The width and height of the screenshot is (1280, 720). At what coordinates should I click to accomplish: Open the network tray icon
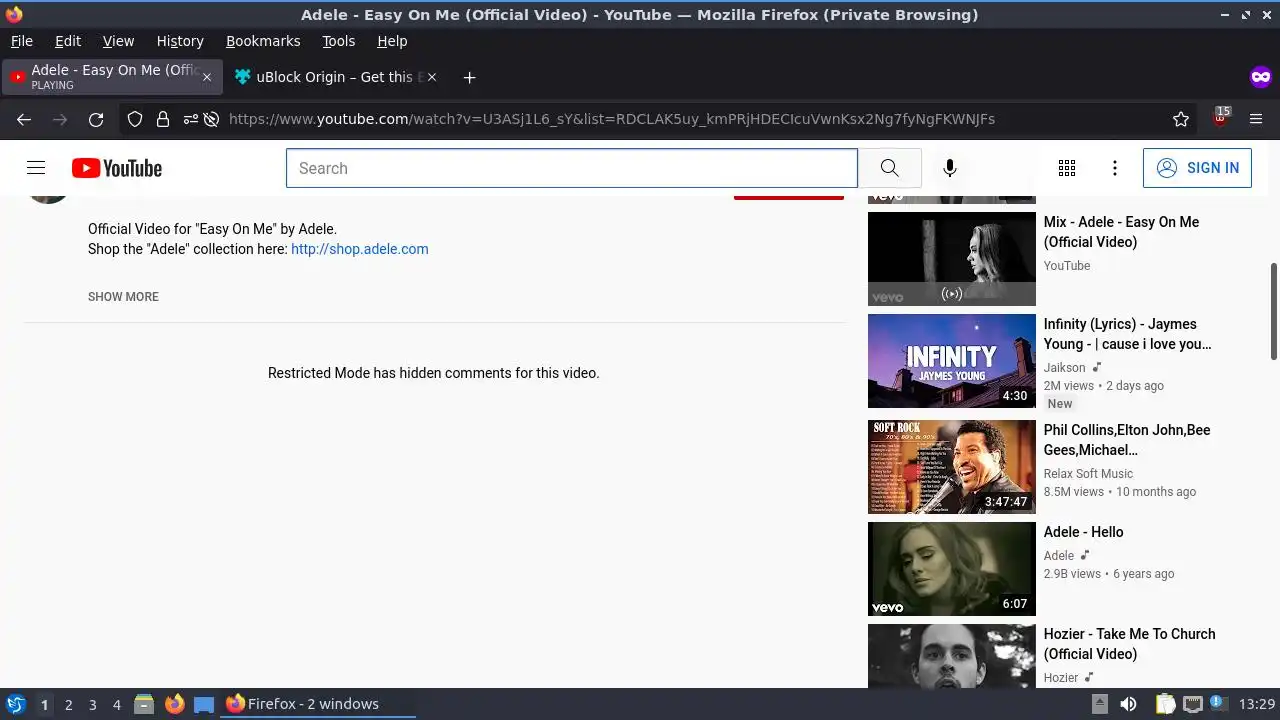[1192, 704]
